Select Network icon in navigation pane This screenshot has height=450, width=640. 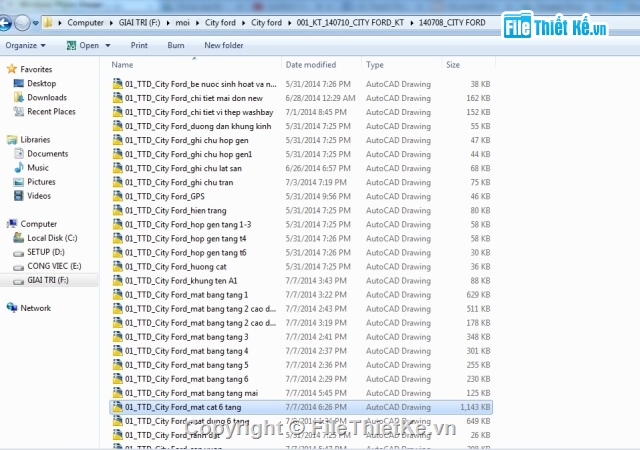(x=12, y=307)
